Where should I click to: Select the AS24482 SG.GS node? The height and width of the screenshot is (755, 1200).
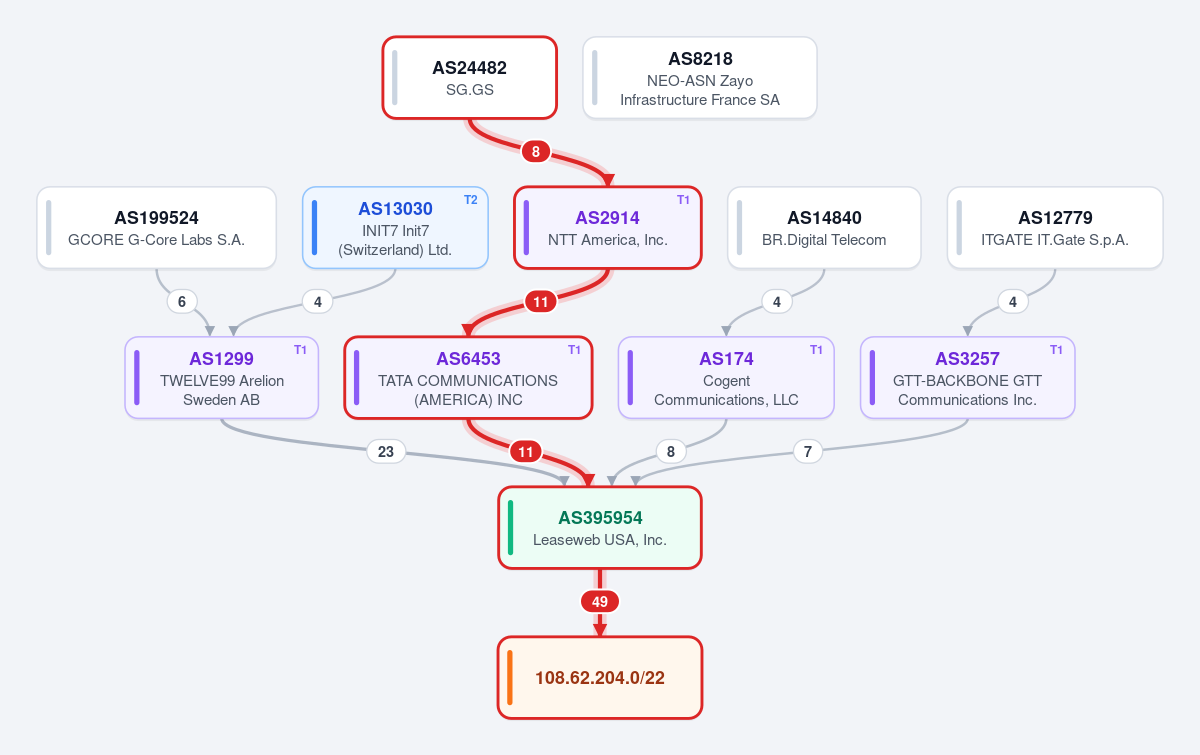(x=470, y=78)
